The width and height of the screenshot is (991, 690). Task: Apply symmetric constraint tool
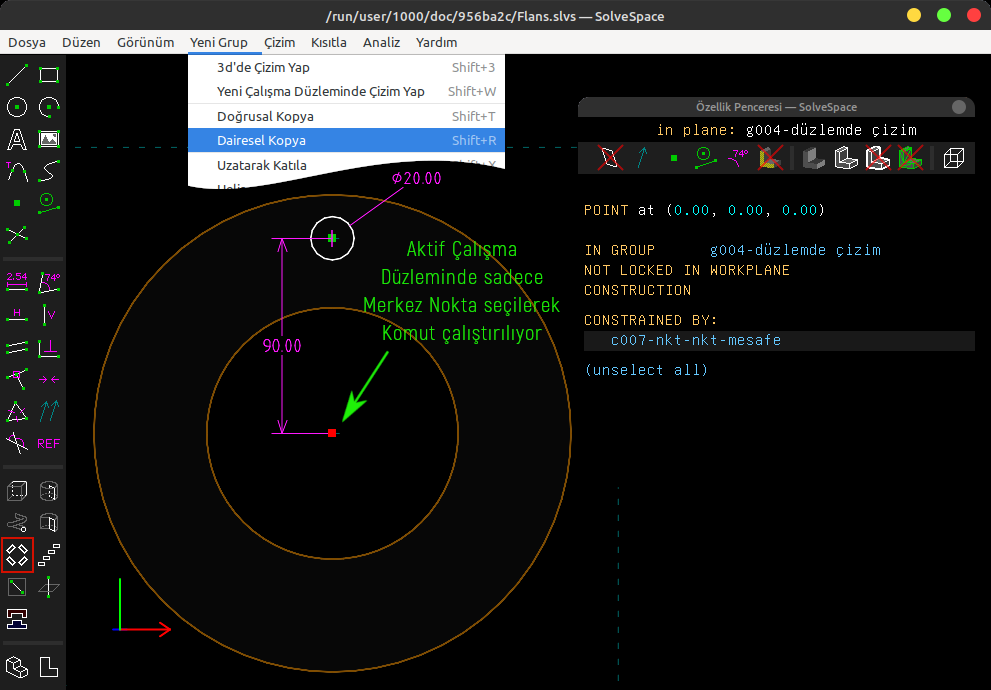pyautogui.click(x=49, y=378)
